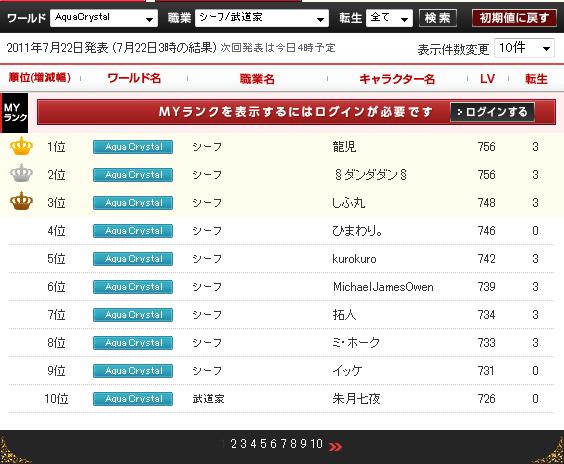This screenshot has width=564, height=464.
Task: Go to page 3
Action: point(244,444)
